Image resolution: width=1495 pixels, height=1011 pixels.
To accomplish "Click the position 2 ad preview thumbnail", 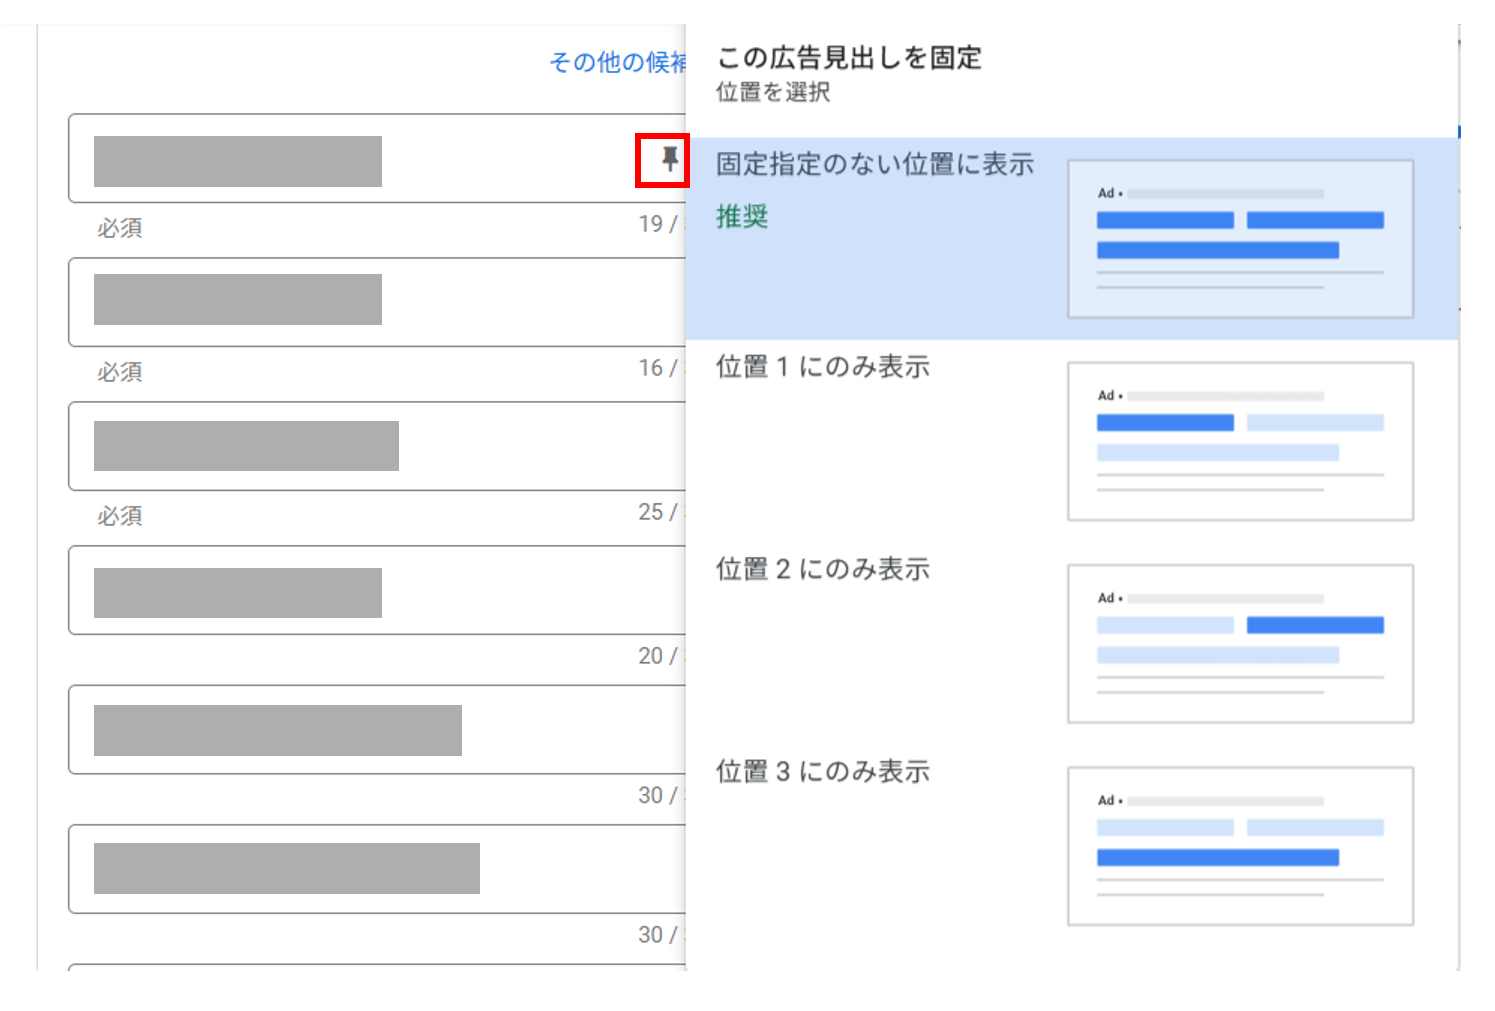I will pos(1240,644).
